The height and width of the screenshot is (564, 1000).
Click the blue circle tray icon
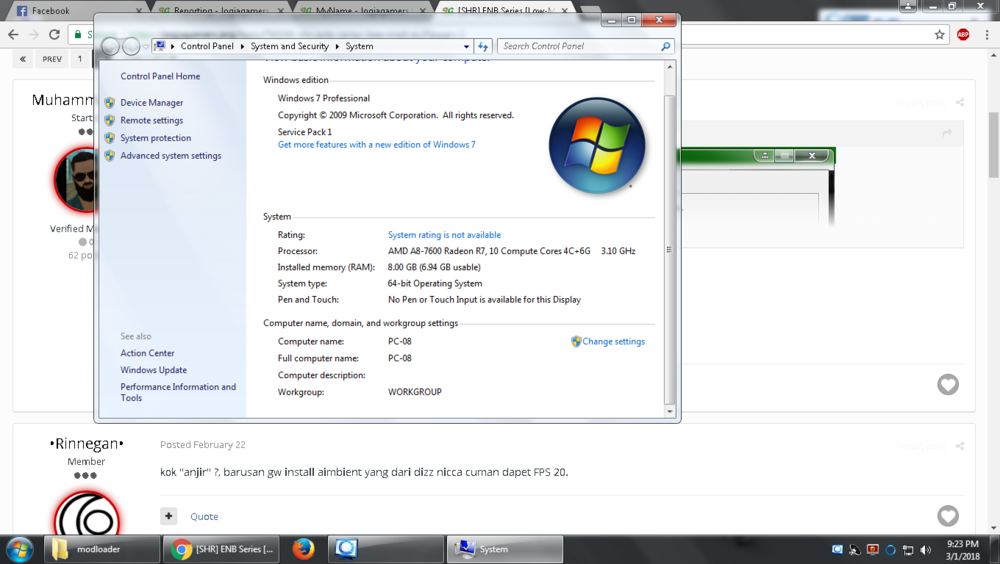point(890,550)
